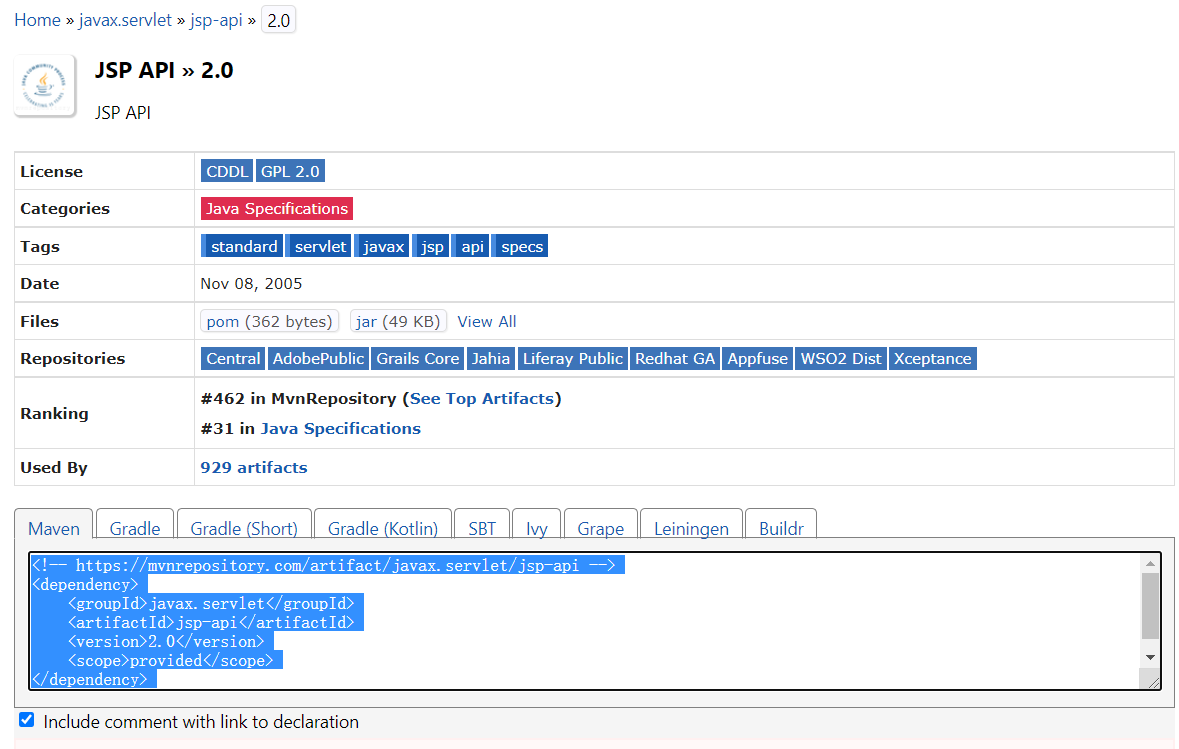Open the View All files link
Viewport: 1179px width, 749px height.
(x=486, y=321)
